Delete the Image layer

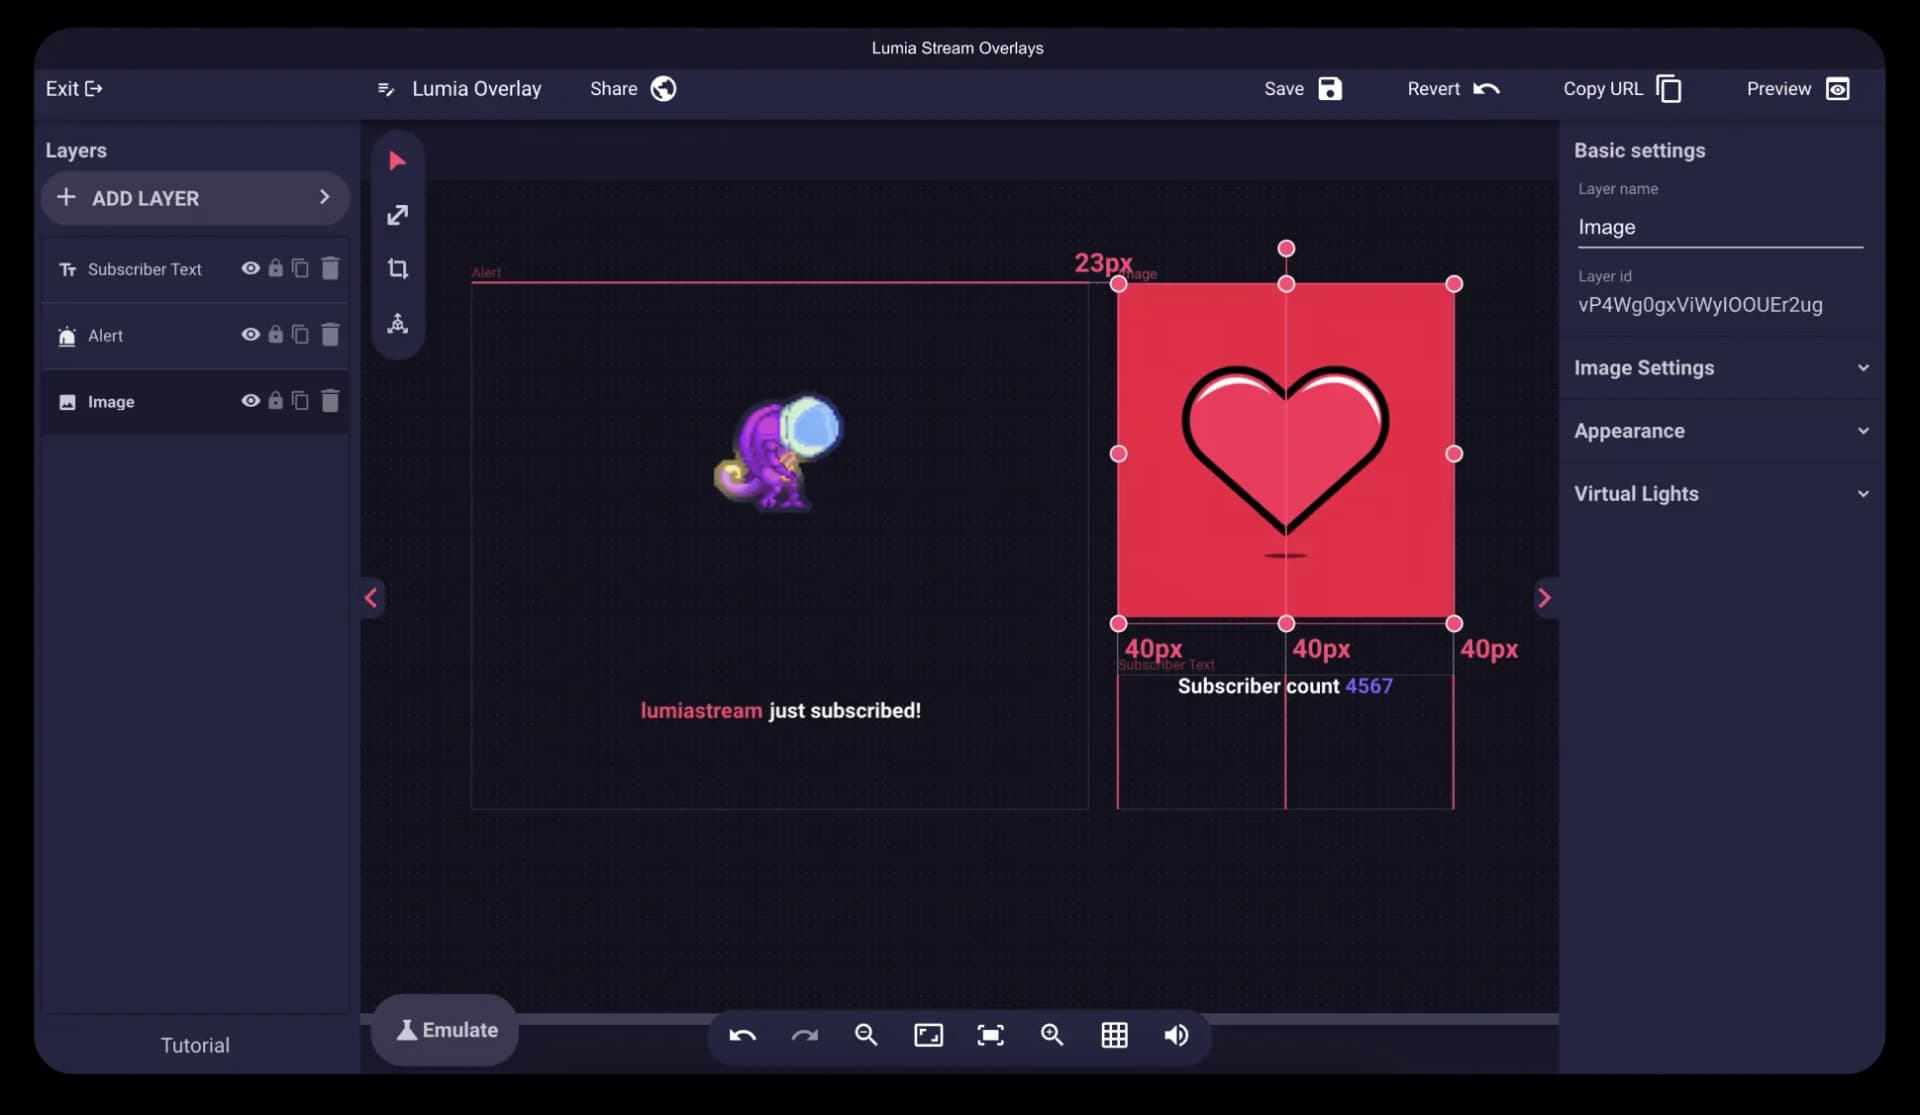pyautogui.click(x=330, y=401)
